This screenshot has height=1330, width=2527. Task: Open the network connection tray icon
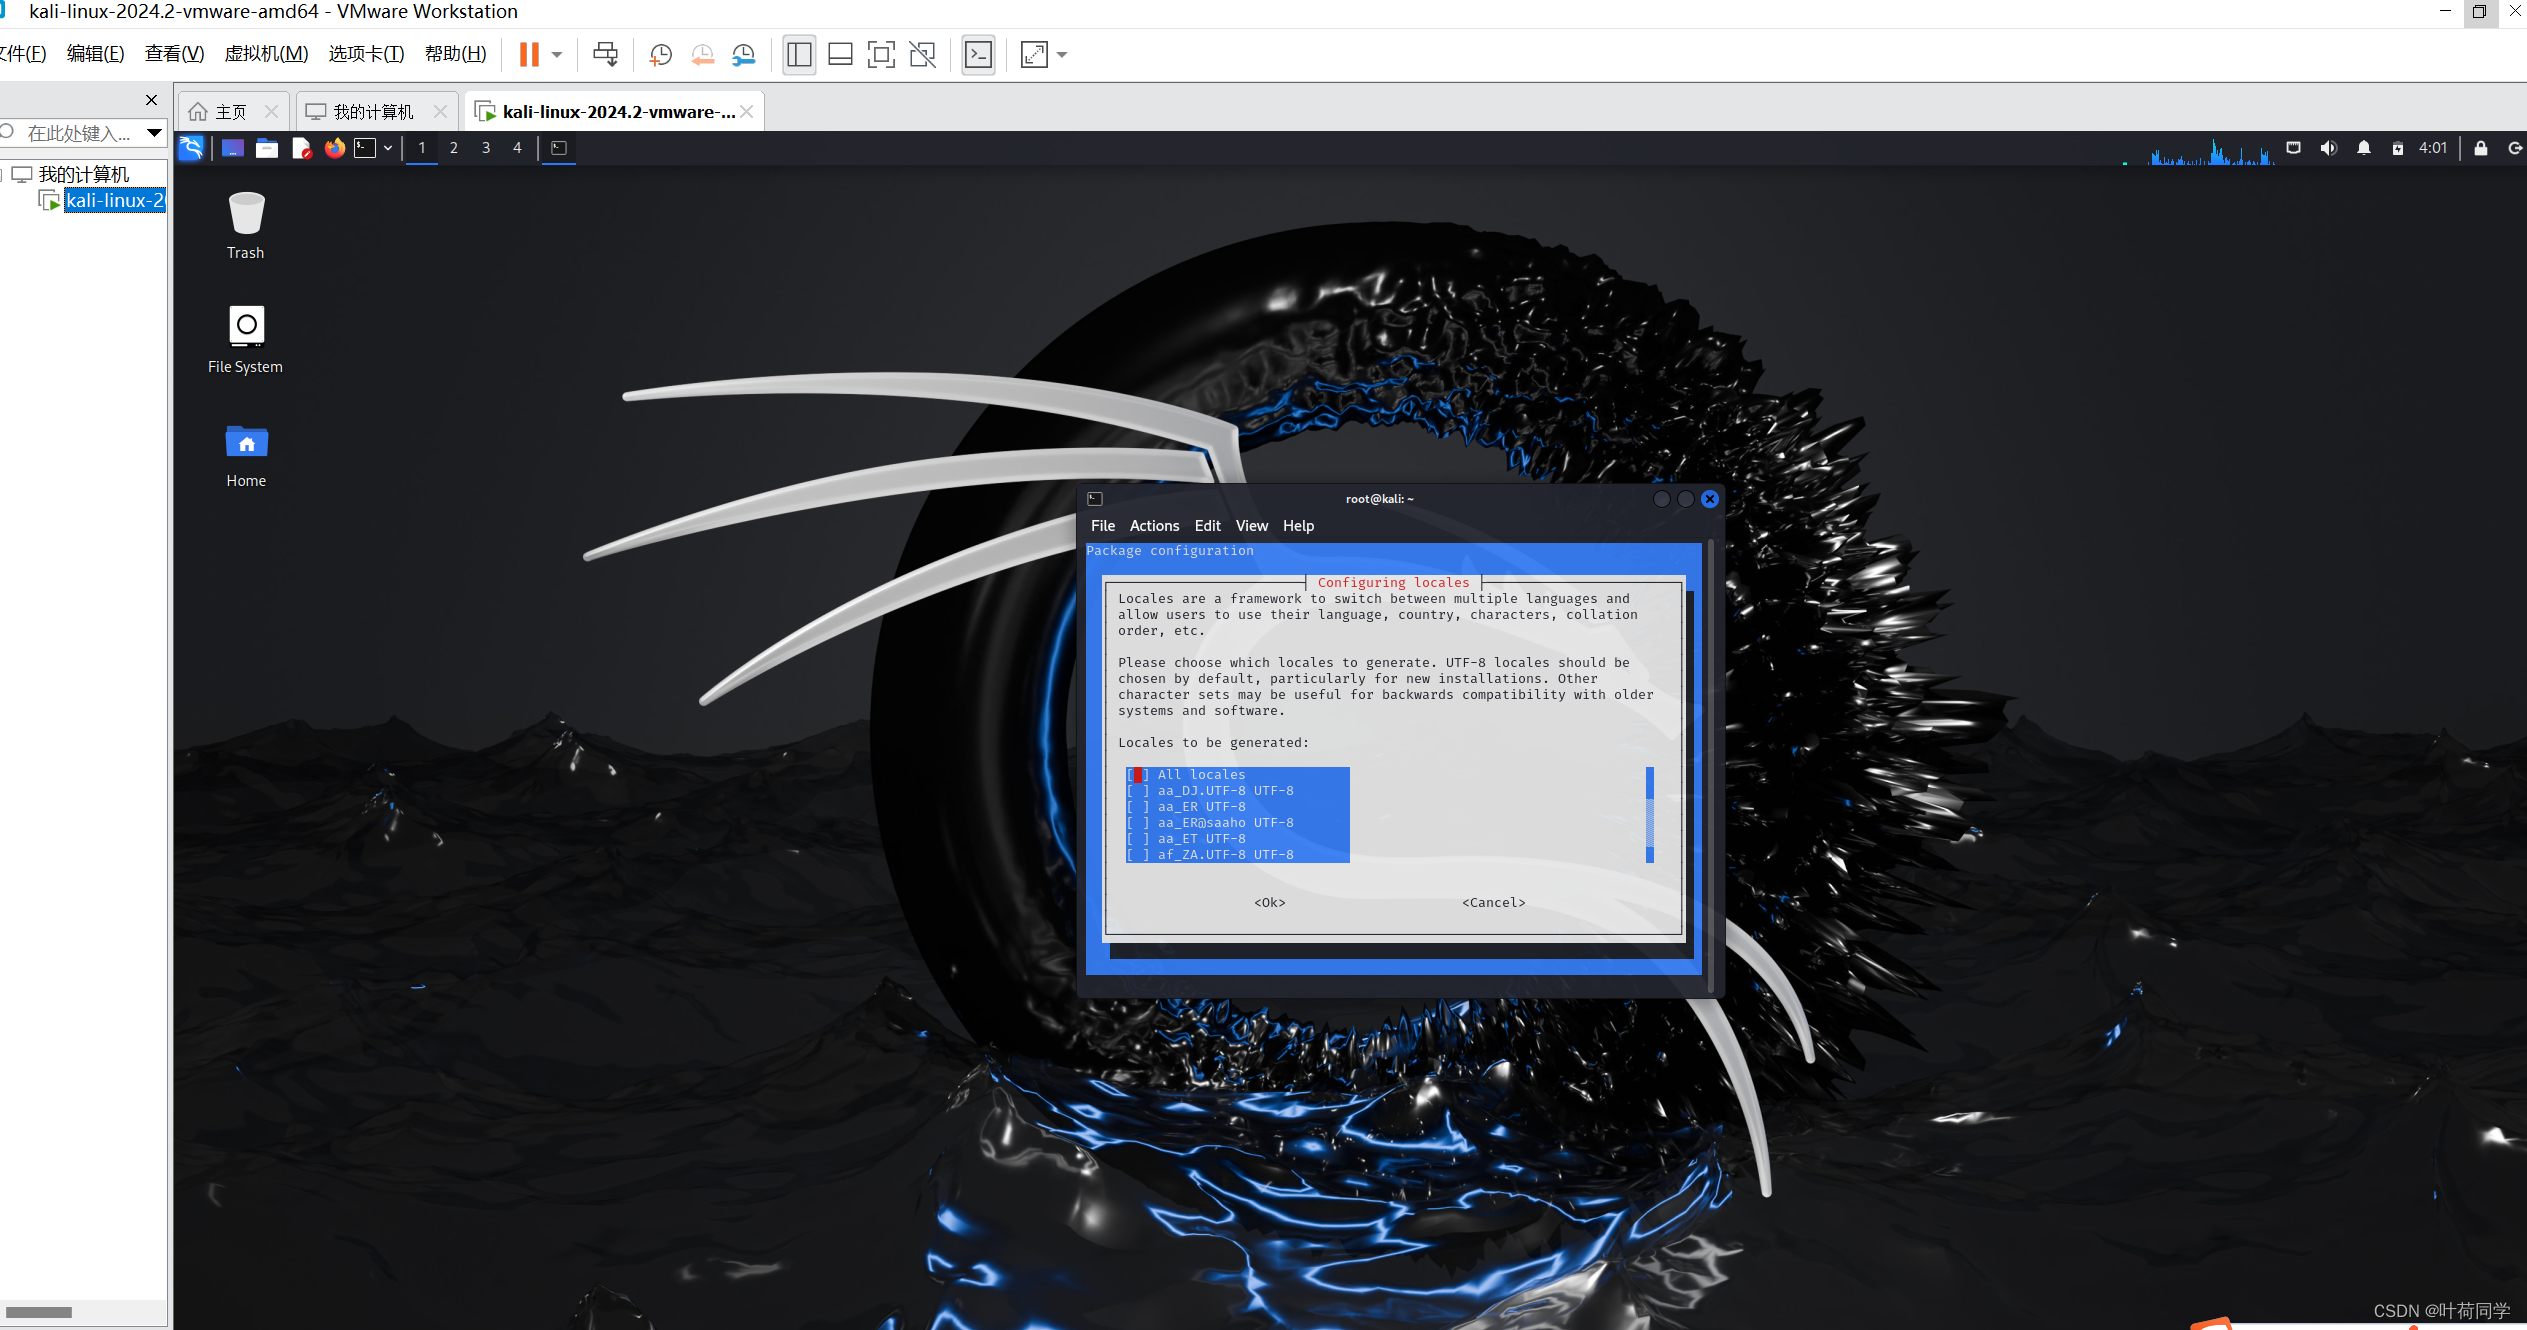click(x=2294, y=148)
